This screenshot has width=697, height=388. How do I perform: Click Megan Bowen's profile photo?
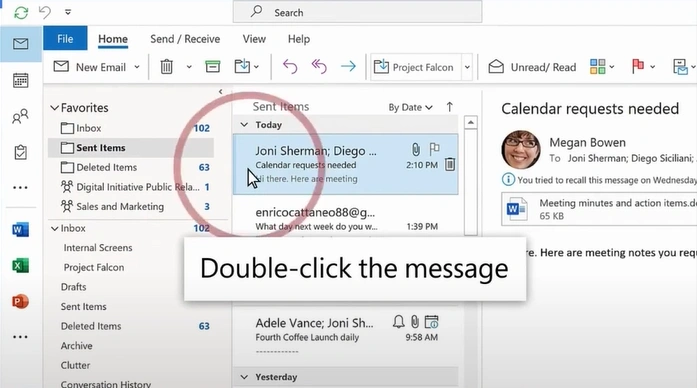521,150
